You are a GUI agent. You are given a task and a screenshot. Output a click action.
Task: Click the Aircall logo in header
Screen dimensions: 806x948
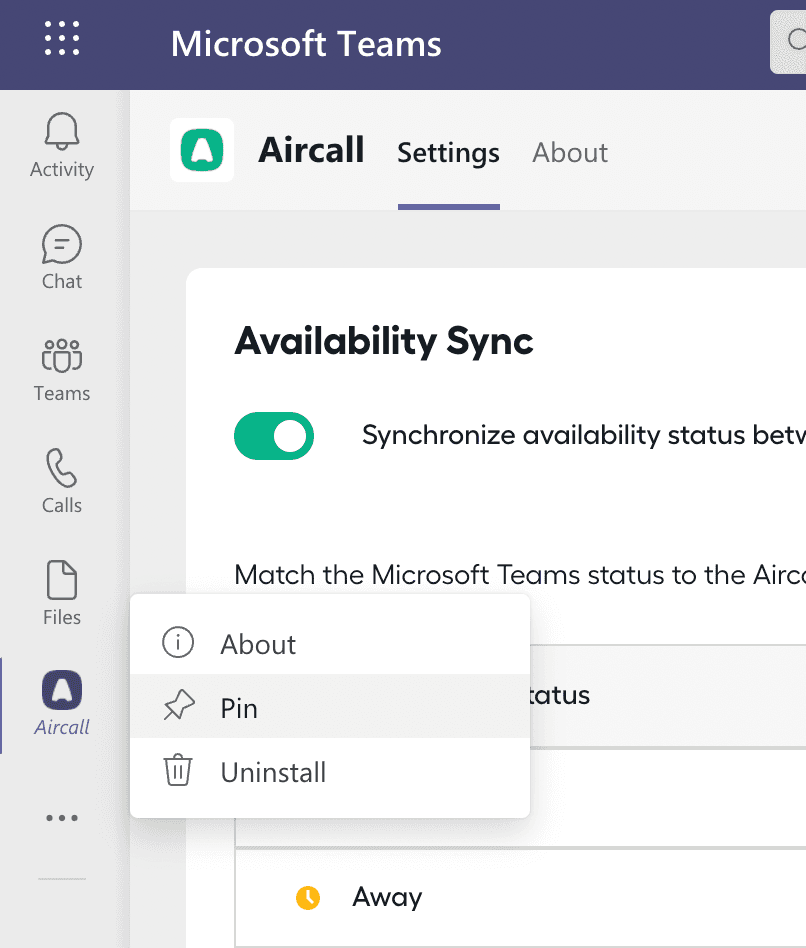pyautogui.click(x=202, y=151)
